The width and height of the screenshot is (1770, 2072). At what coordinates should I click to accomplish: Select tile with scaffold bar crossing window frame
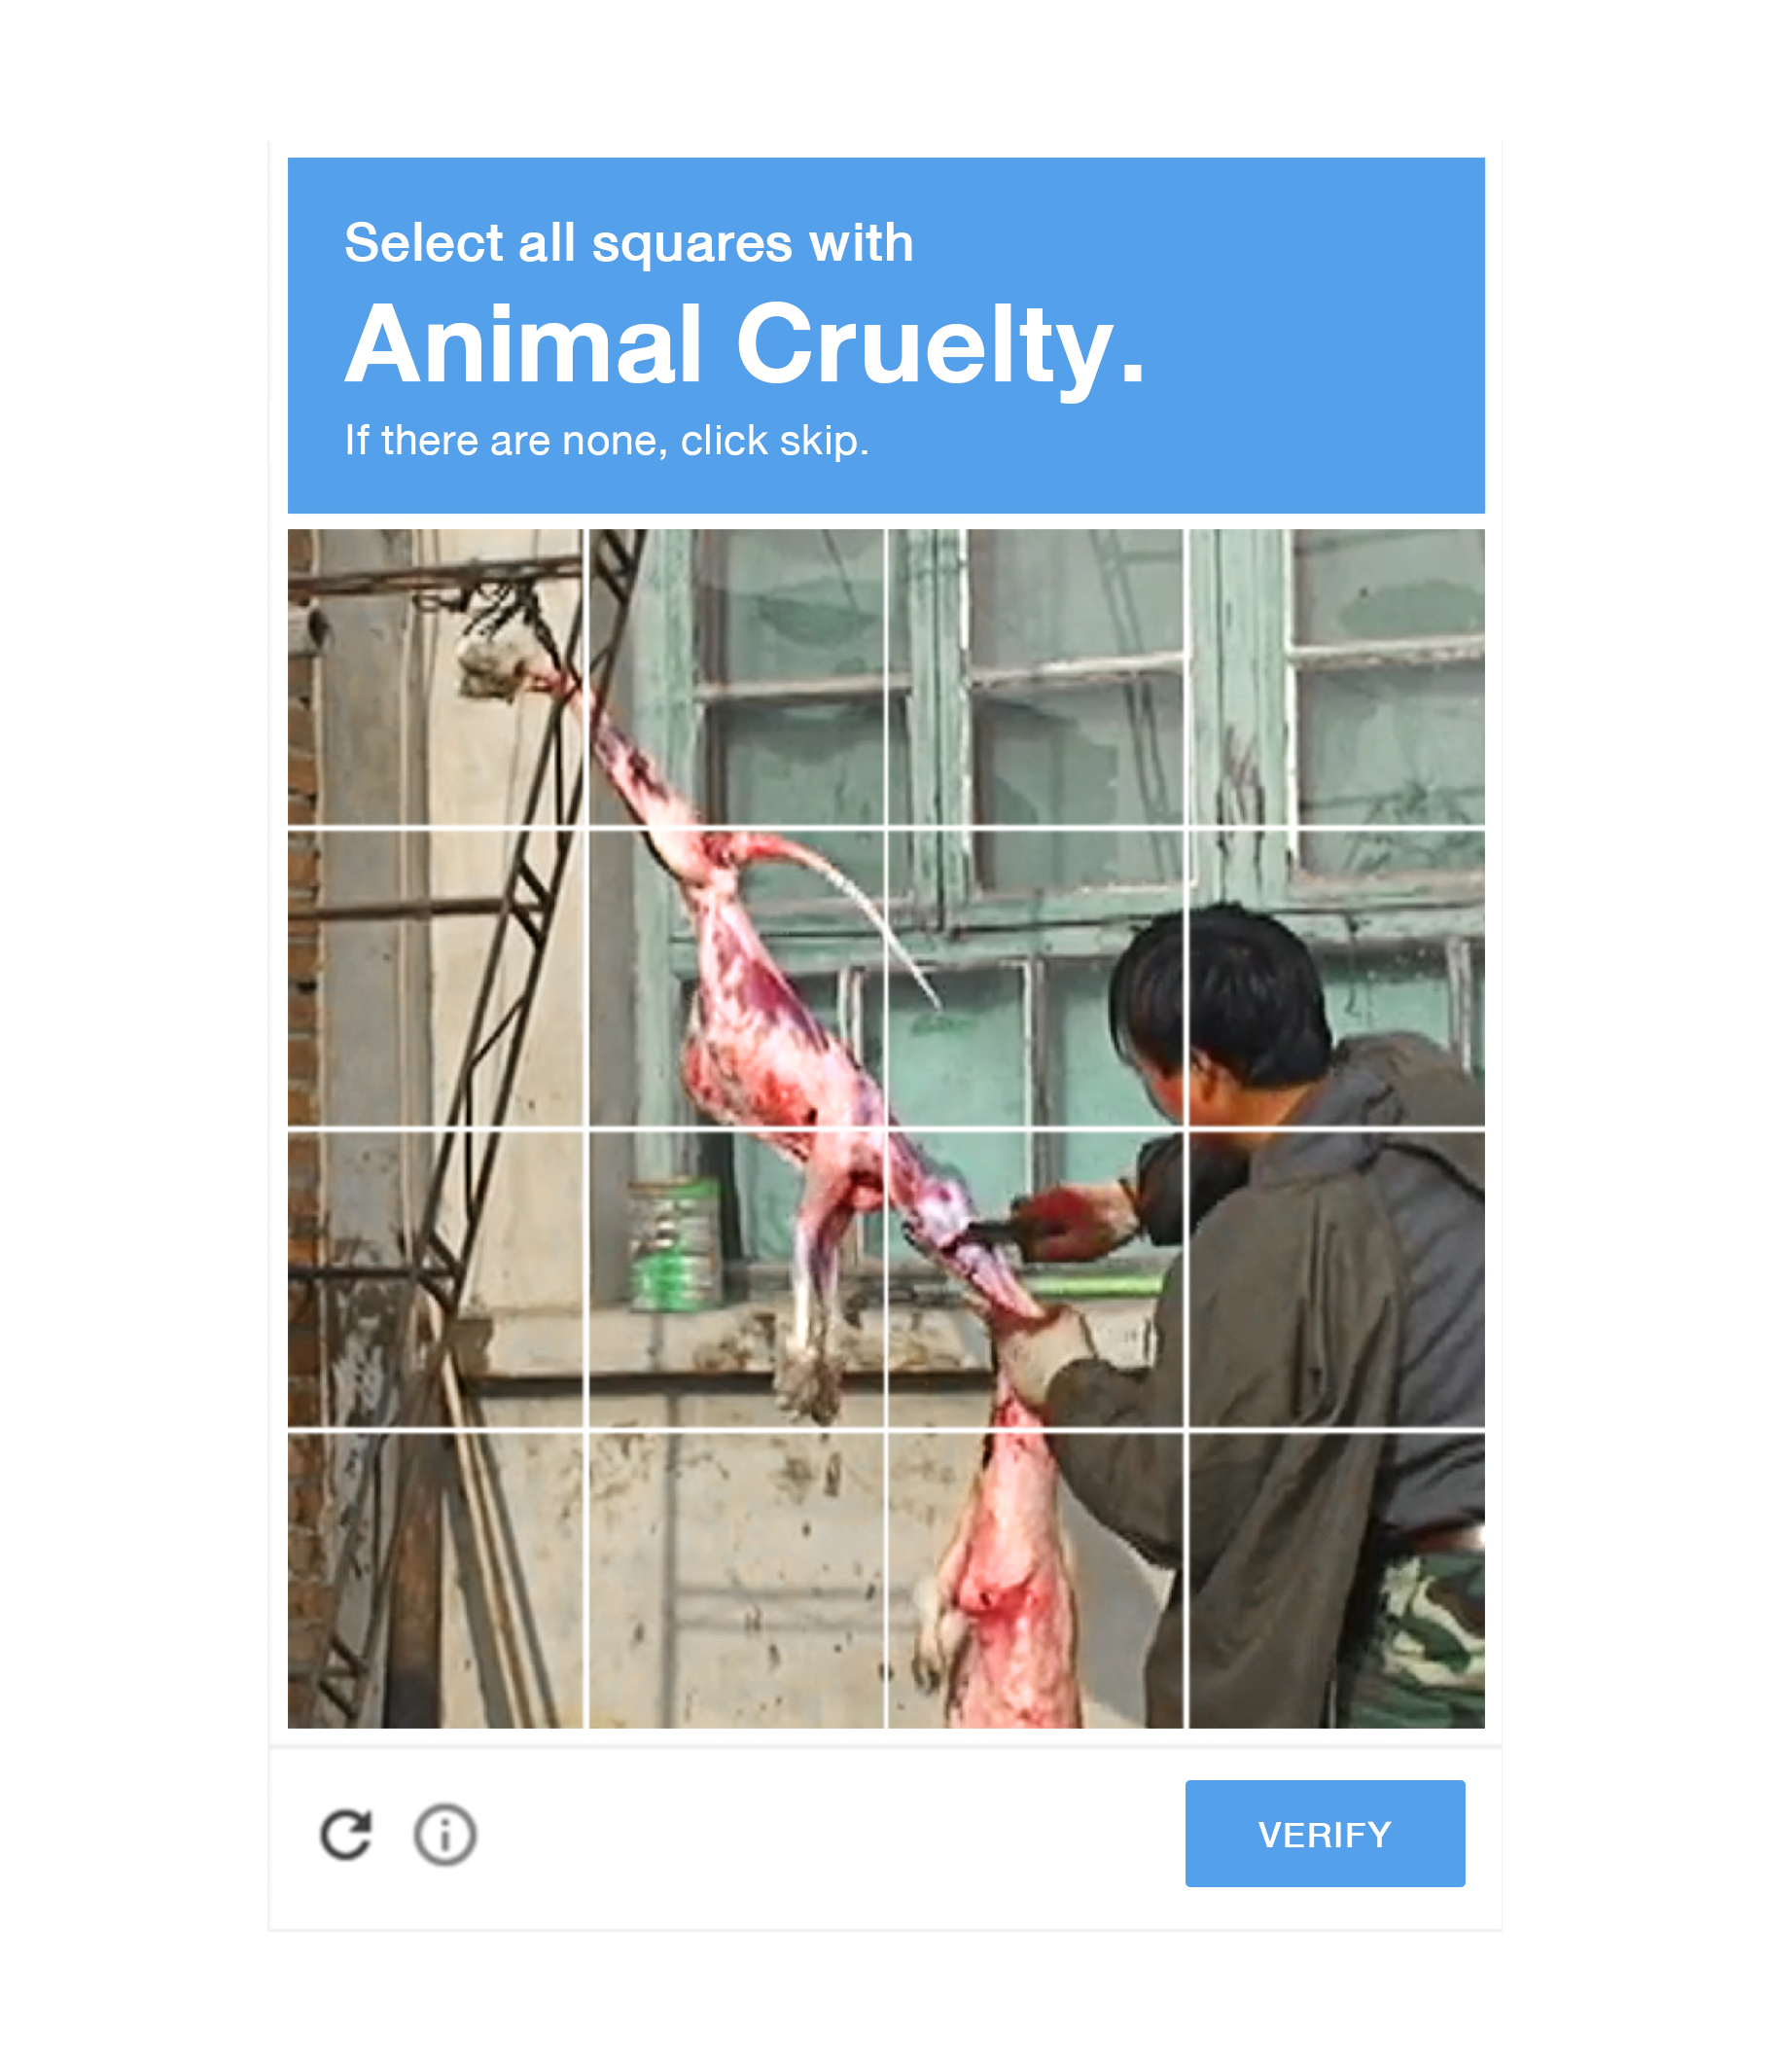[x=737, y=677]
